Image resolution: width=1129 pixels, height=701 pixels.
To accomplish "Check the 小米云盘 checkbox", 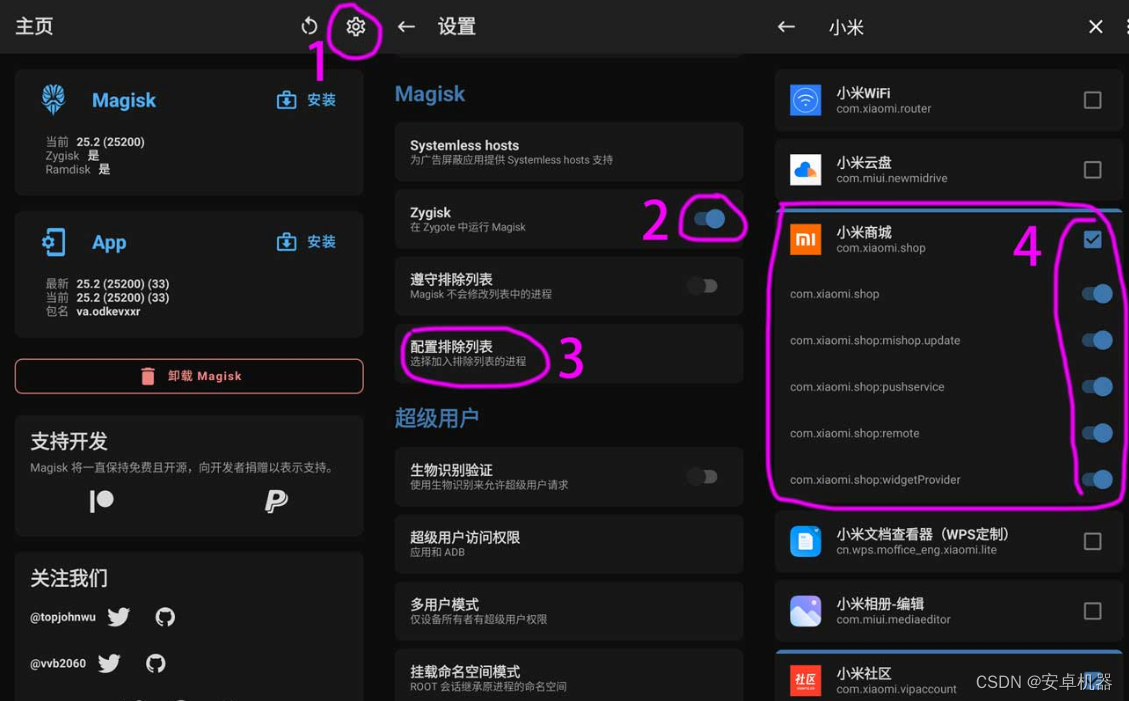I will click(1092, 170).
